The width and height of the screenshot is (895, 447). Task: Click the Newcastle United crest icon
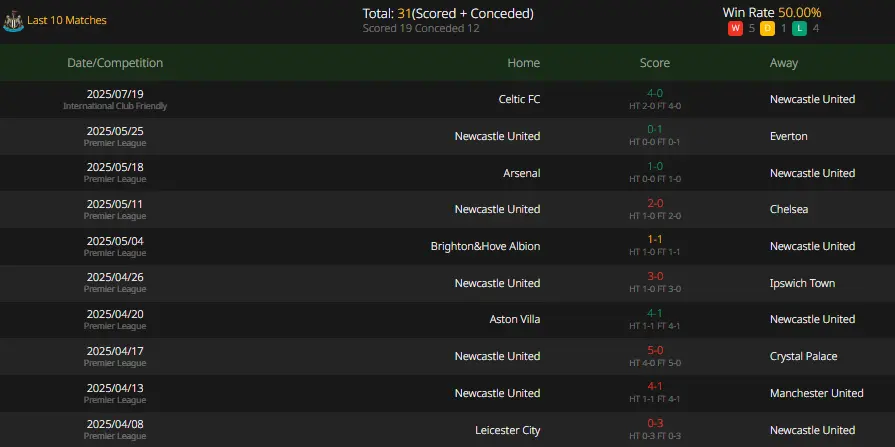pos(13,21)
